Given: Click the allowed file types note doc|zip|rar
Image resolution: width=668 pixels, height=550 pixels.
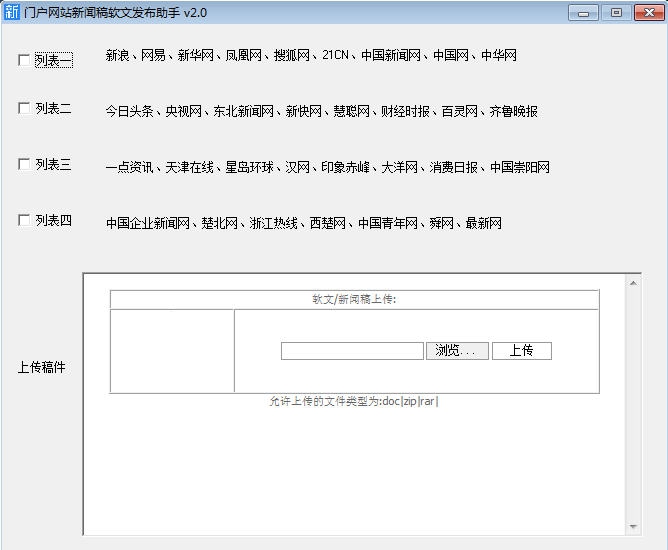Looking at the screenshot, I should pyautogui.click(x=354, y=401).
